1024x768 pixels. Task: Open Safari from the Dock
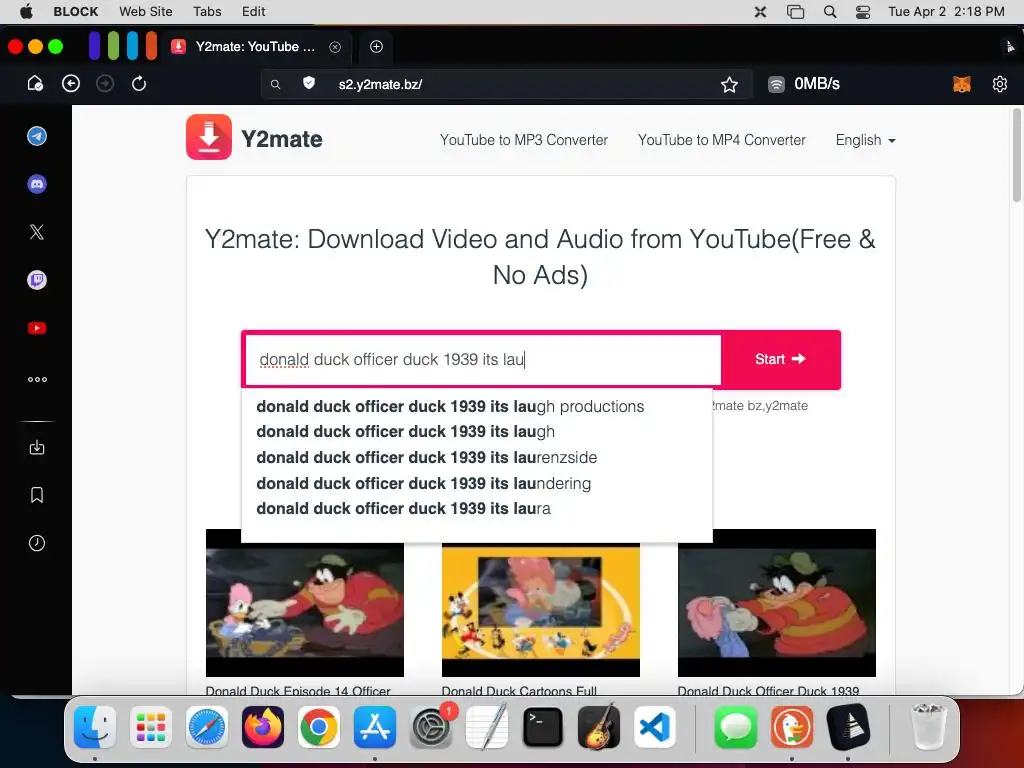[207, 727]
